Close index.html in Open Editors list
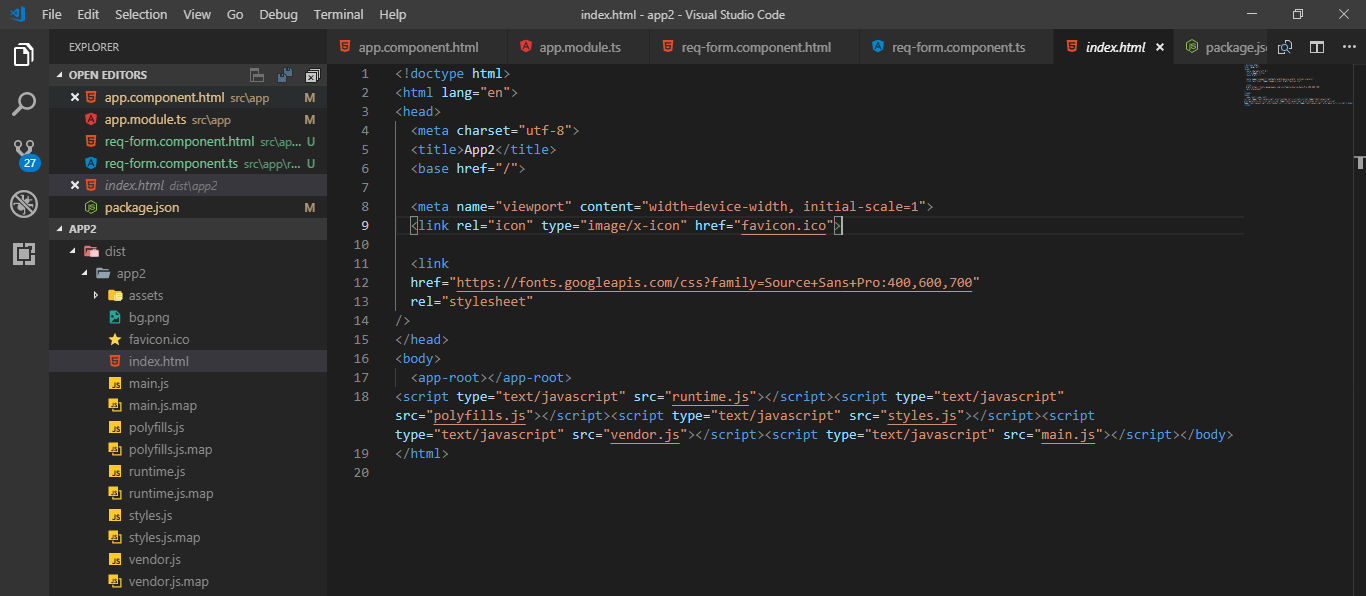The height and width of the screenshot is (596, 1366). (x=75, y=186)
